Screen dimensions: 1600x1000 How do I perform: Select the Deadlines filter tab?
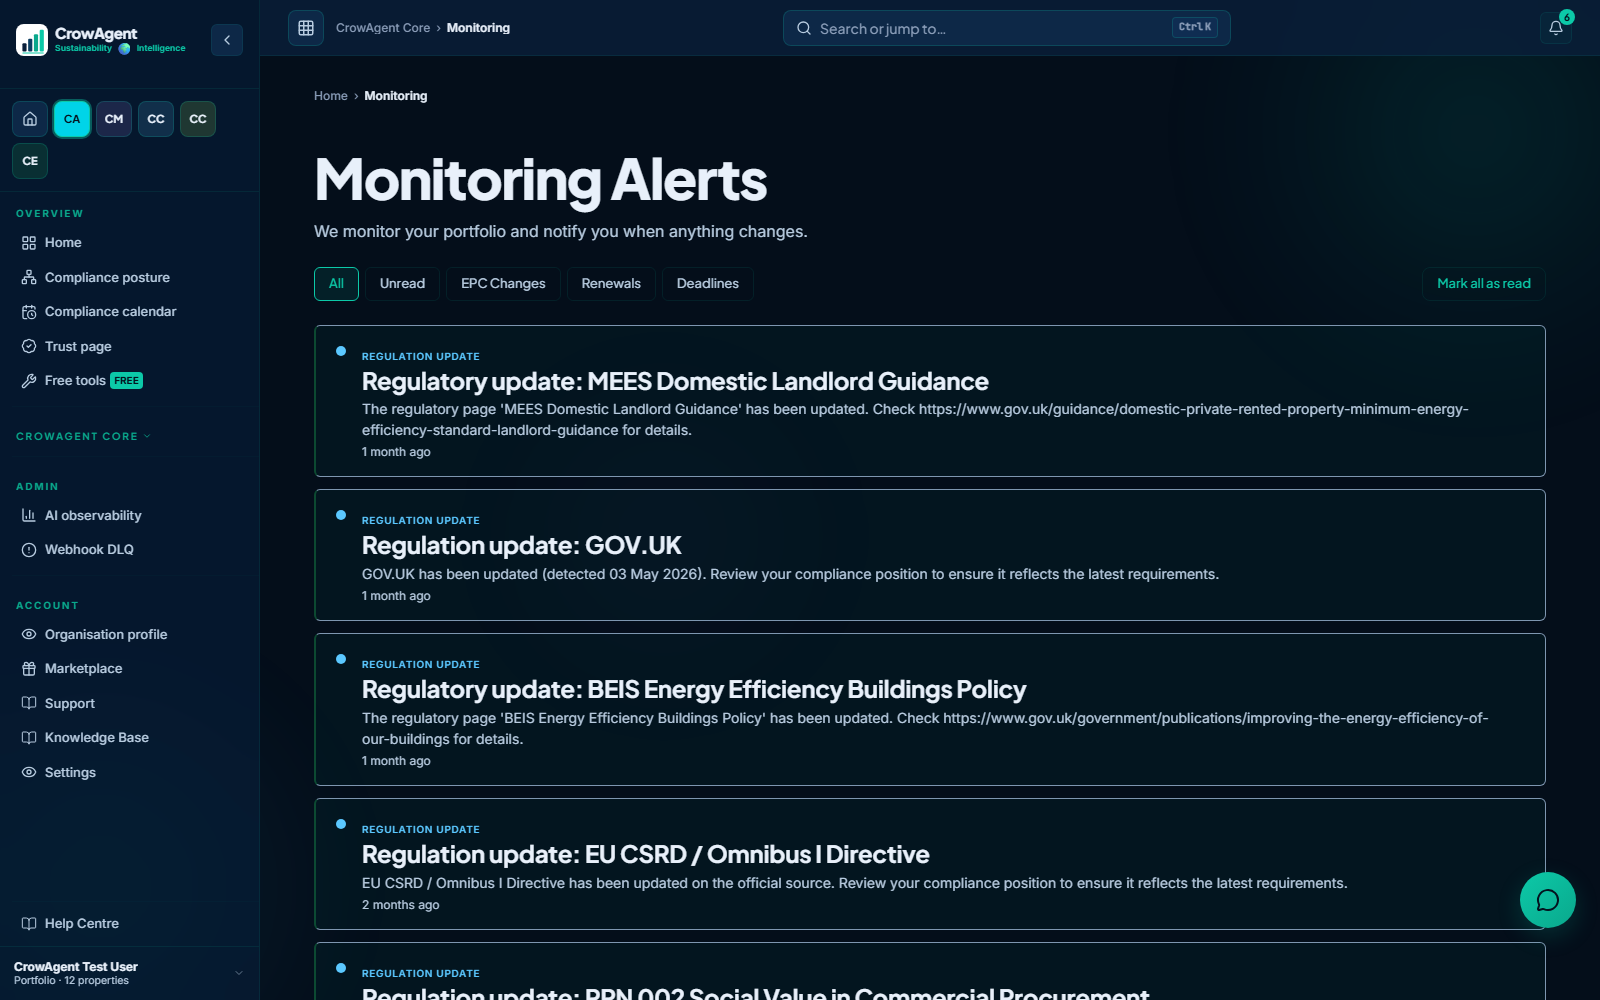707,284
